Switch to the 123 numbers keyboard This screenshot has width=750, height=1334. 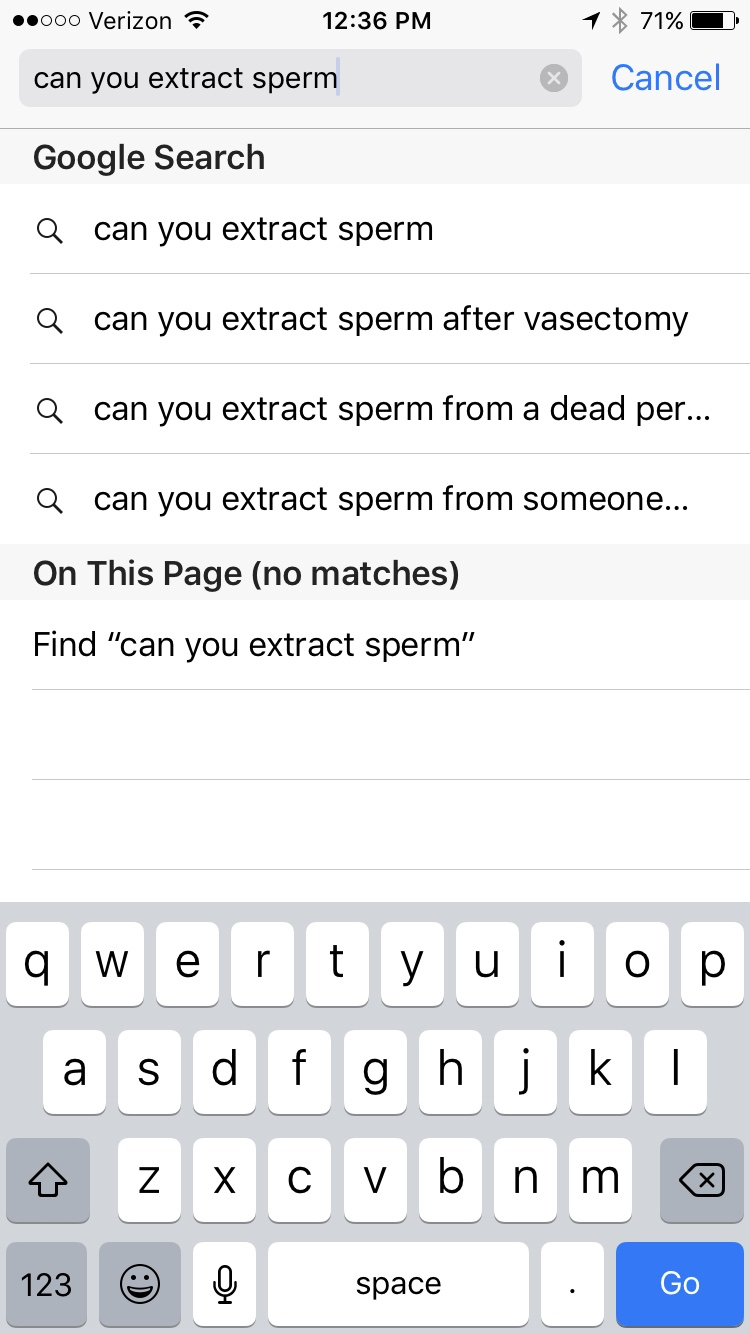pos(47,1284)
